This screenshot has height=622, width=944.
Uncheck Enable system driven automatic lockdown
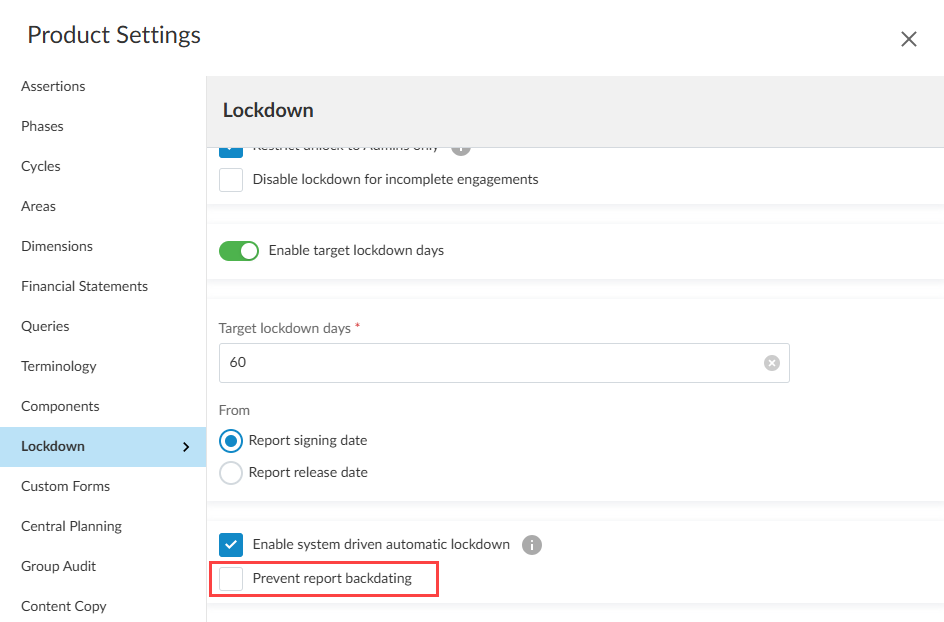pos(230,545)
